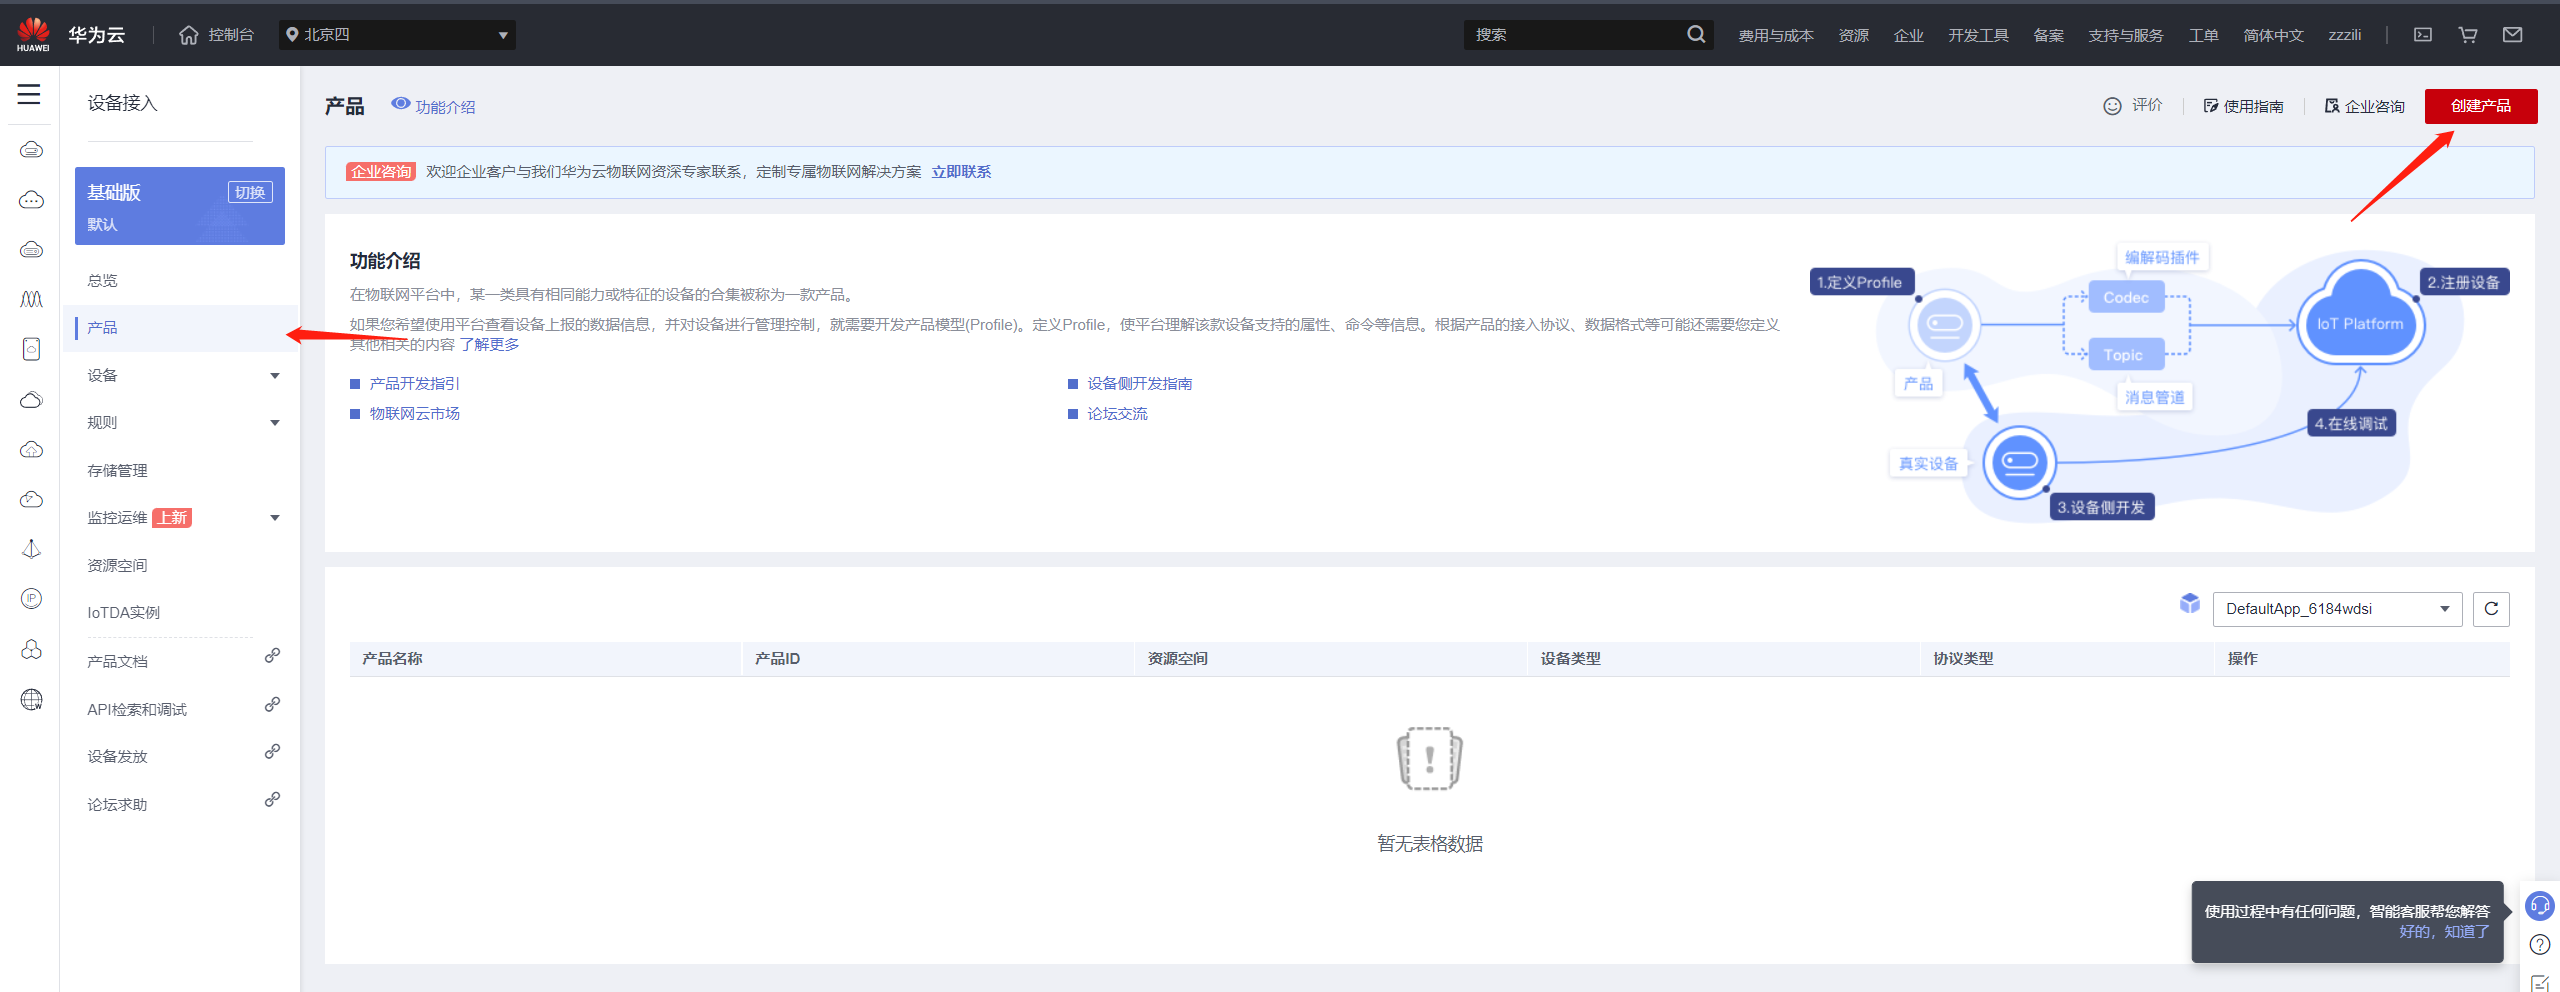Open the 资源 menu
This screenshot has width=2560, height=992.
pos(1853,35)
